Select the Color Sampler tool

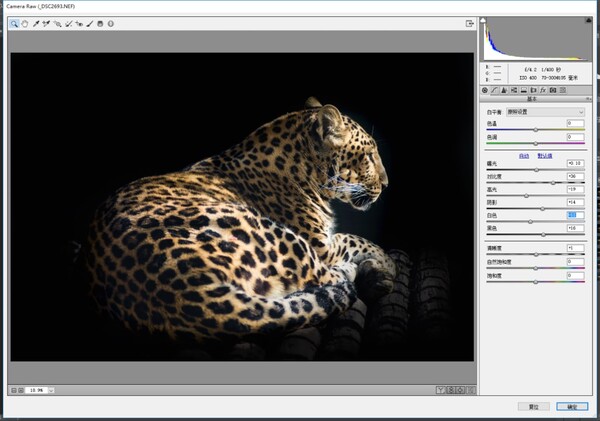(x=46, y=24)
